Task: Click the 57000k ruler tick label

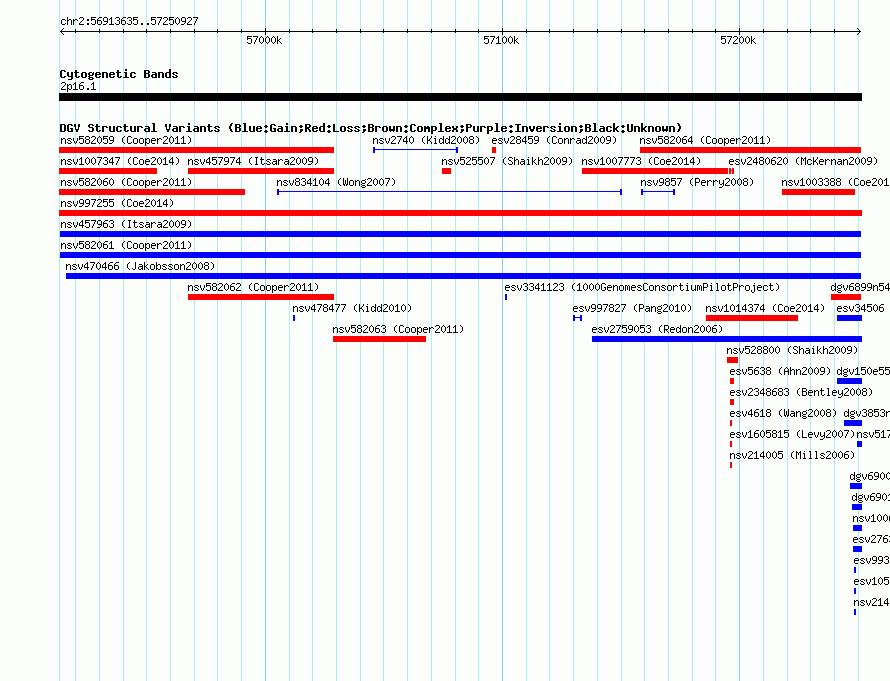Action: pyautogui.click(x=264, y=40)
